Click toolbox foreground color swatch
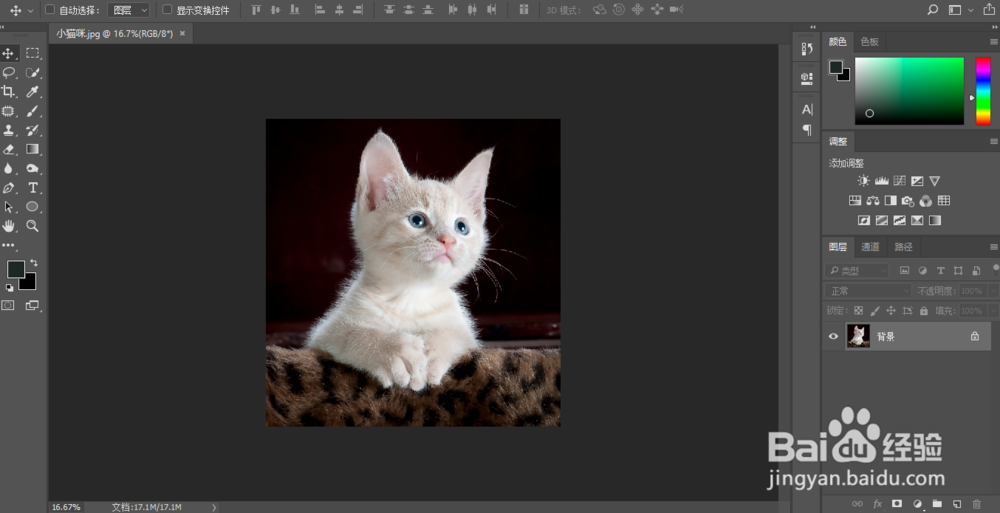The image size is (1000, 513). [x=15, y=269]
